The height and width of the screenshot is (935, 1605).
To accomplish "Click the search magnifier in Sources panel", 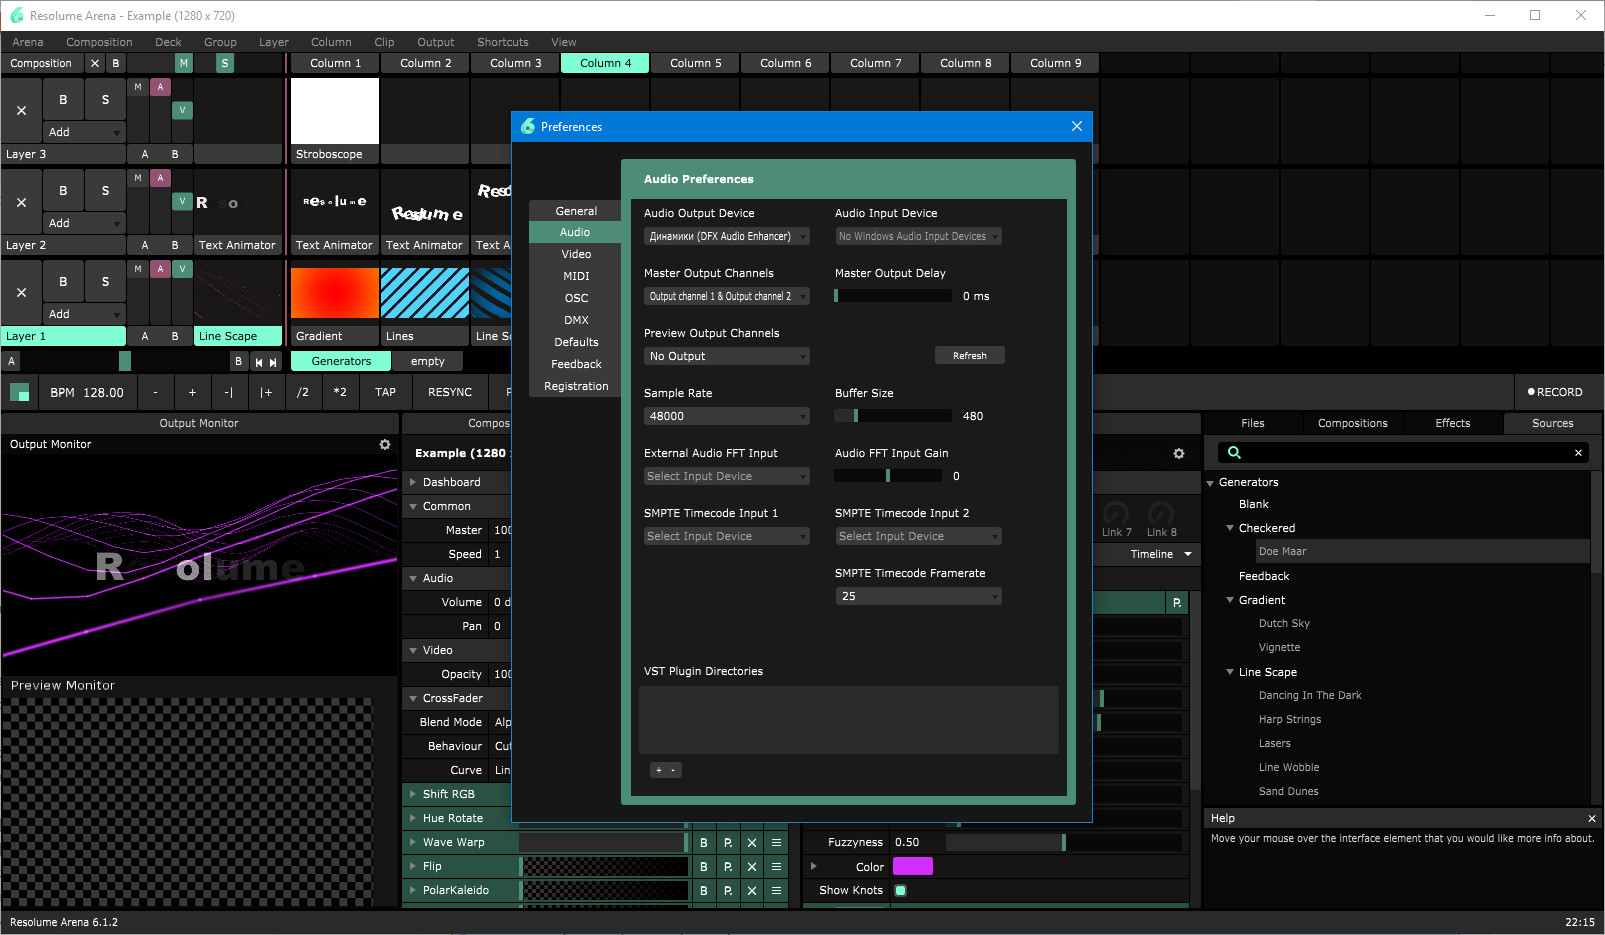I will click(1235, 453).
